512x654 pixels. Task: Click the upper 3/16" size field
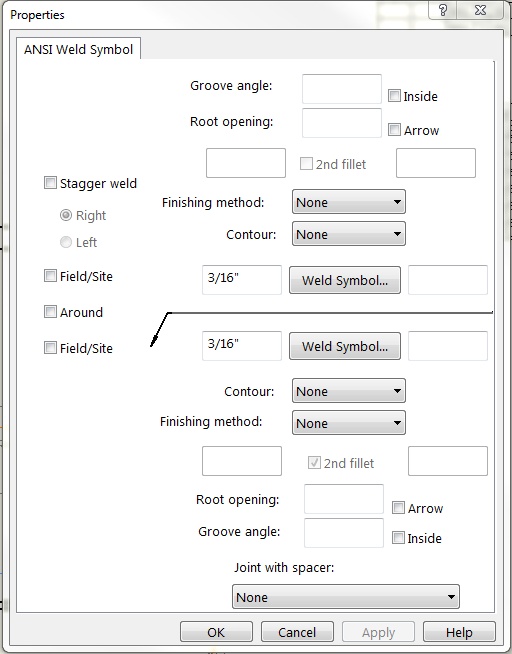tap(242, 280)
